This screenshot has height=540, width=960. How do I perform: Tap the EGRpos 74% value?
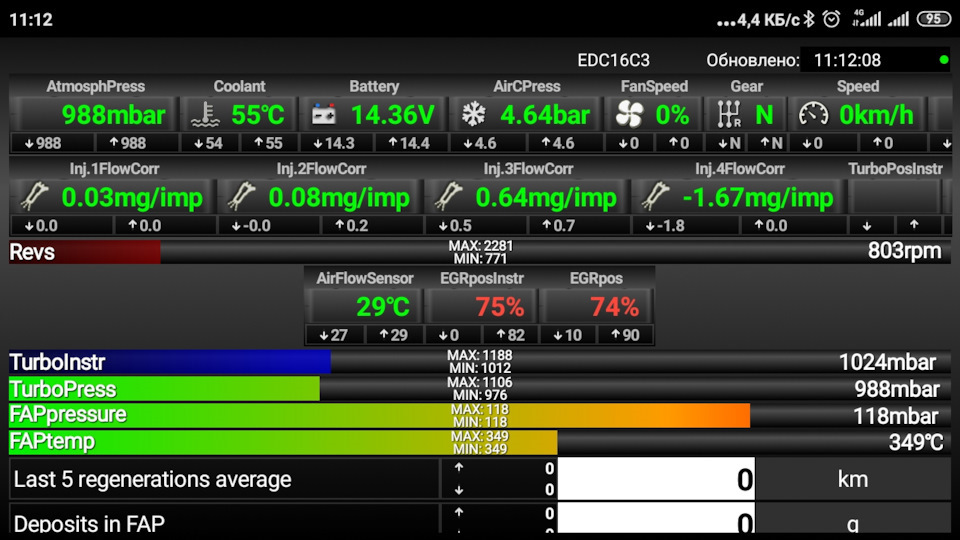tap(615, 306)
